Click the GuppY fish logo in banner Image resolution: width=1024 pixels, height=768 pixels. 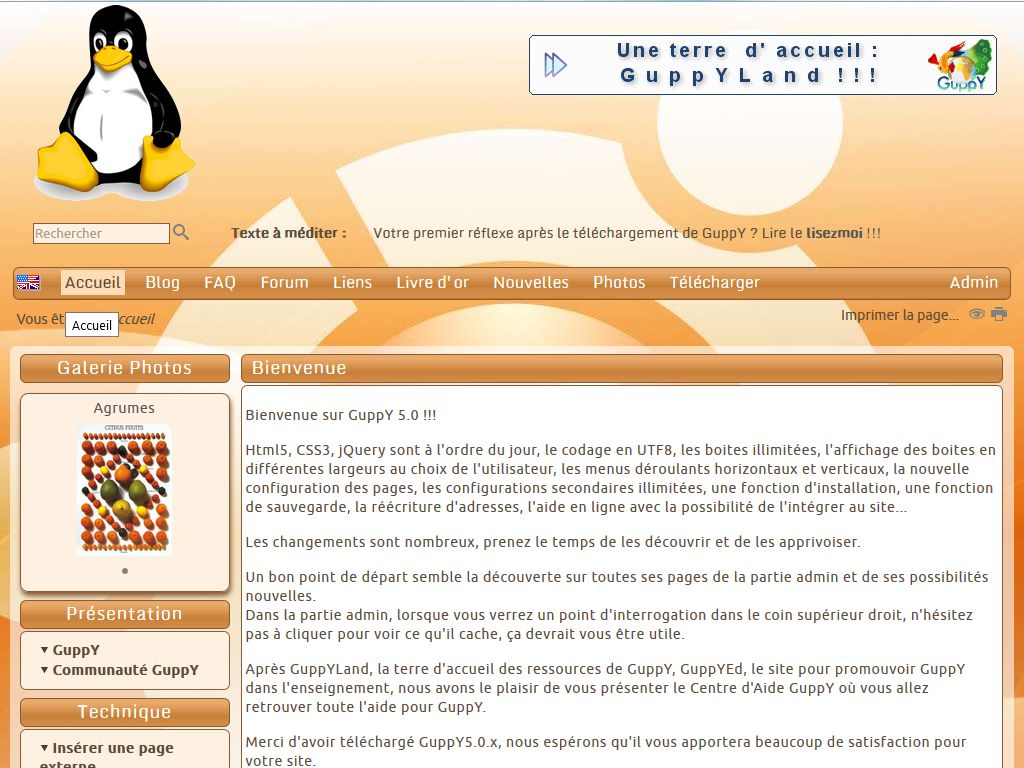pyautogui.click(x=961, y=66)
